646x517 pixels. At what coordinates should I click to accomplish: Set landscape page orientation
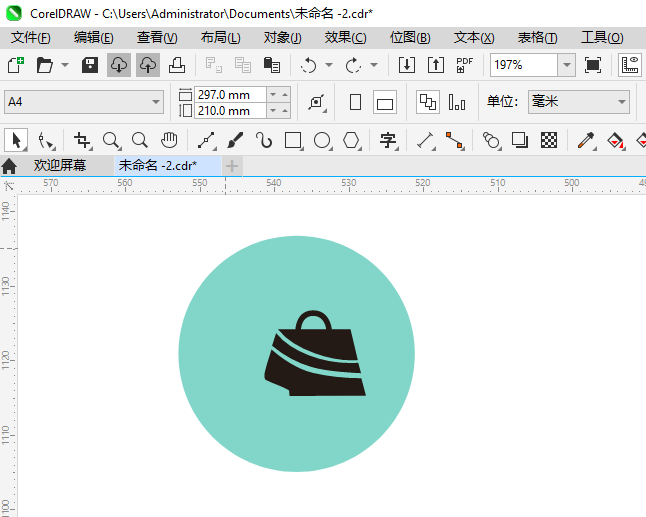coord(385,102)
